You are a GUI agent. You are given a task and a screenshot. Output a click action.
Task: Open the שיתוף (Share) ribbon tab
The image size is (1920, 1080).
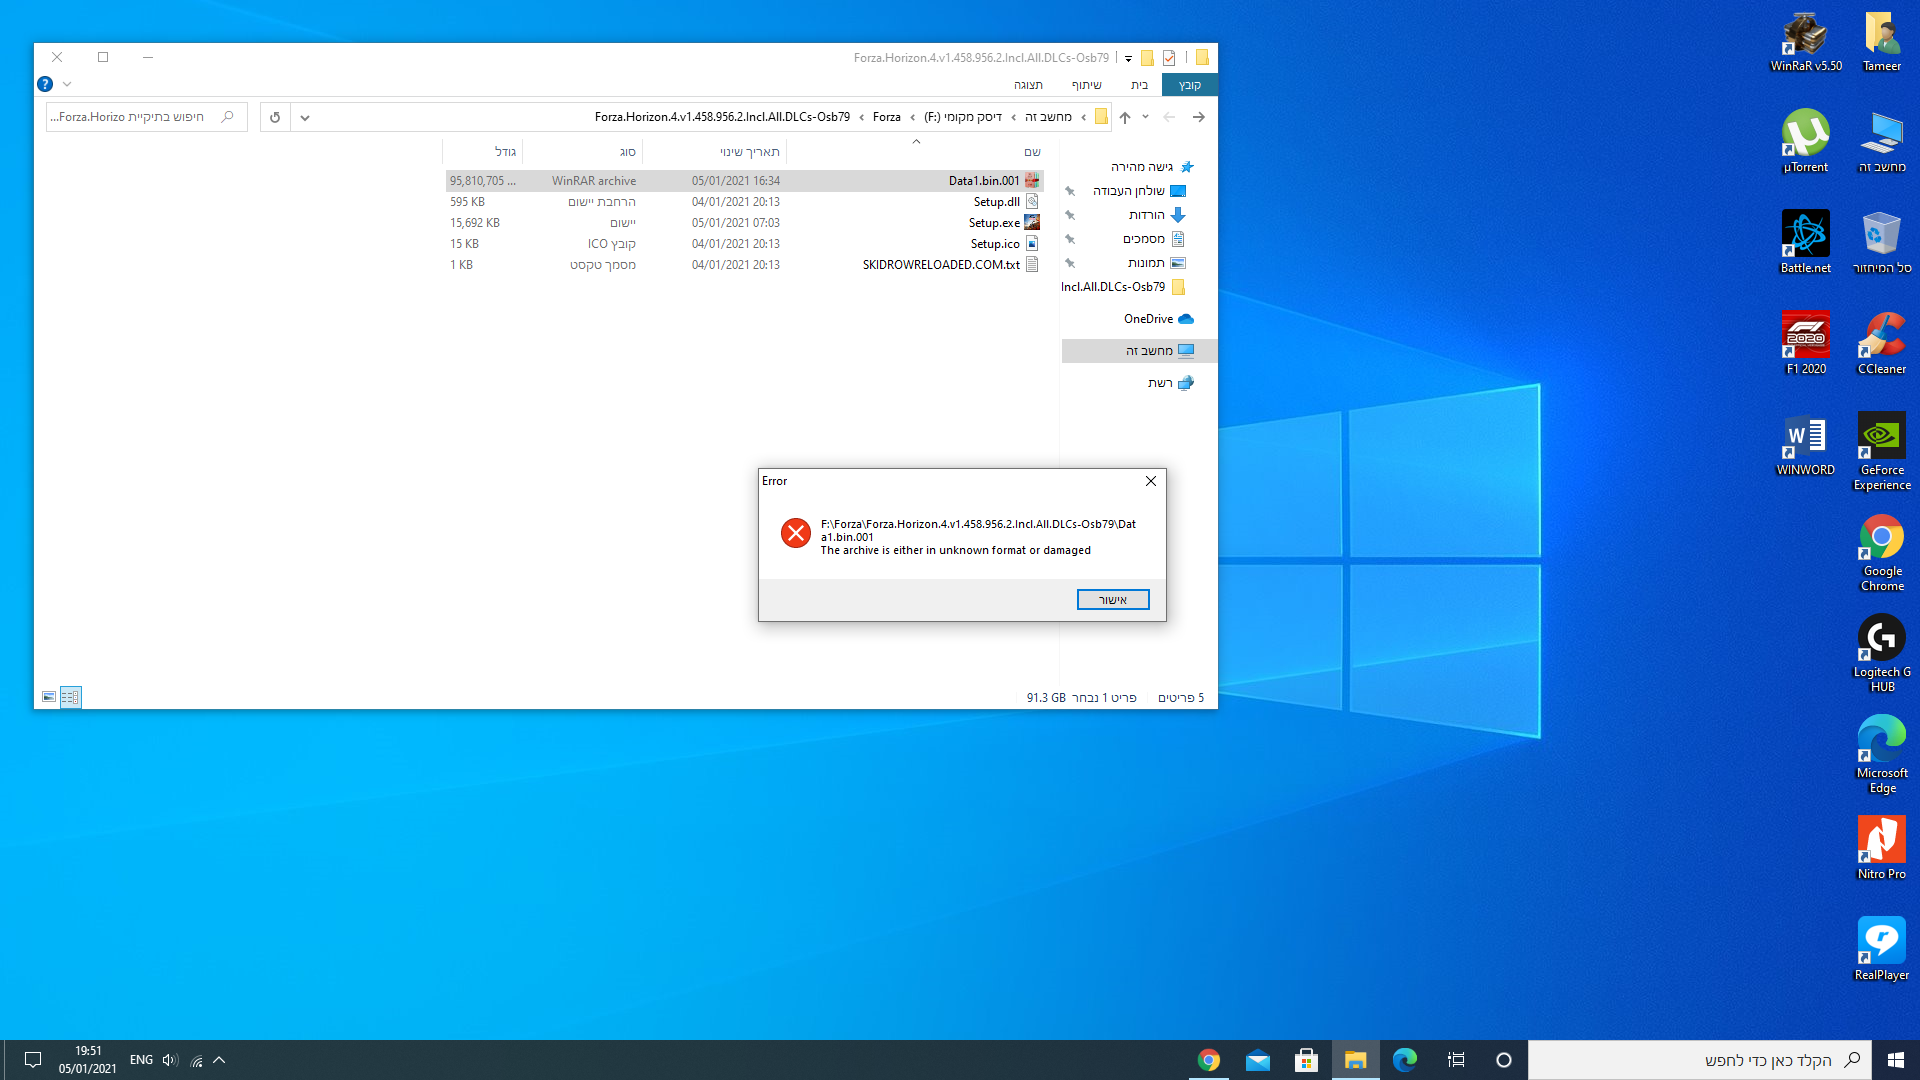1087,85
